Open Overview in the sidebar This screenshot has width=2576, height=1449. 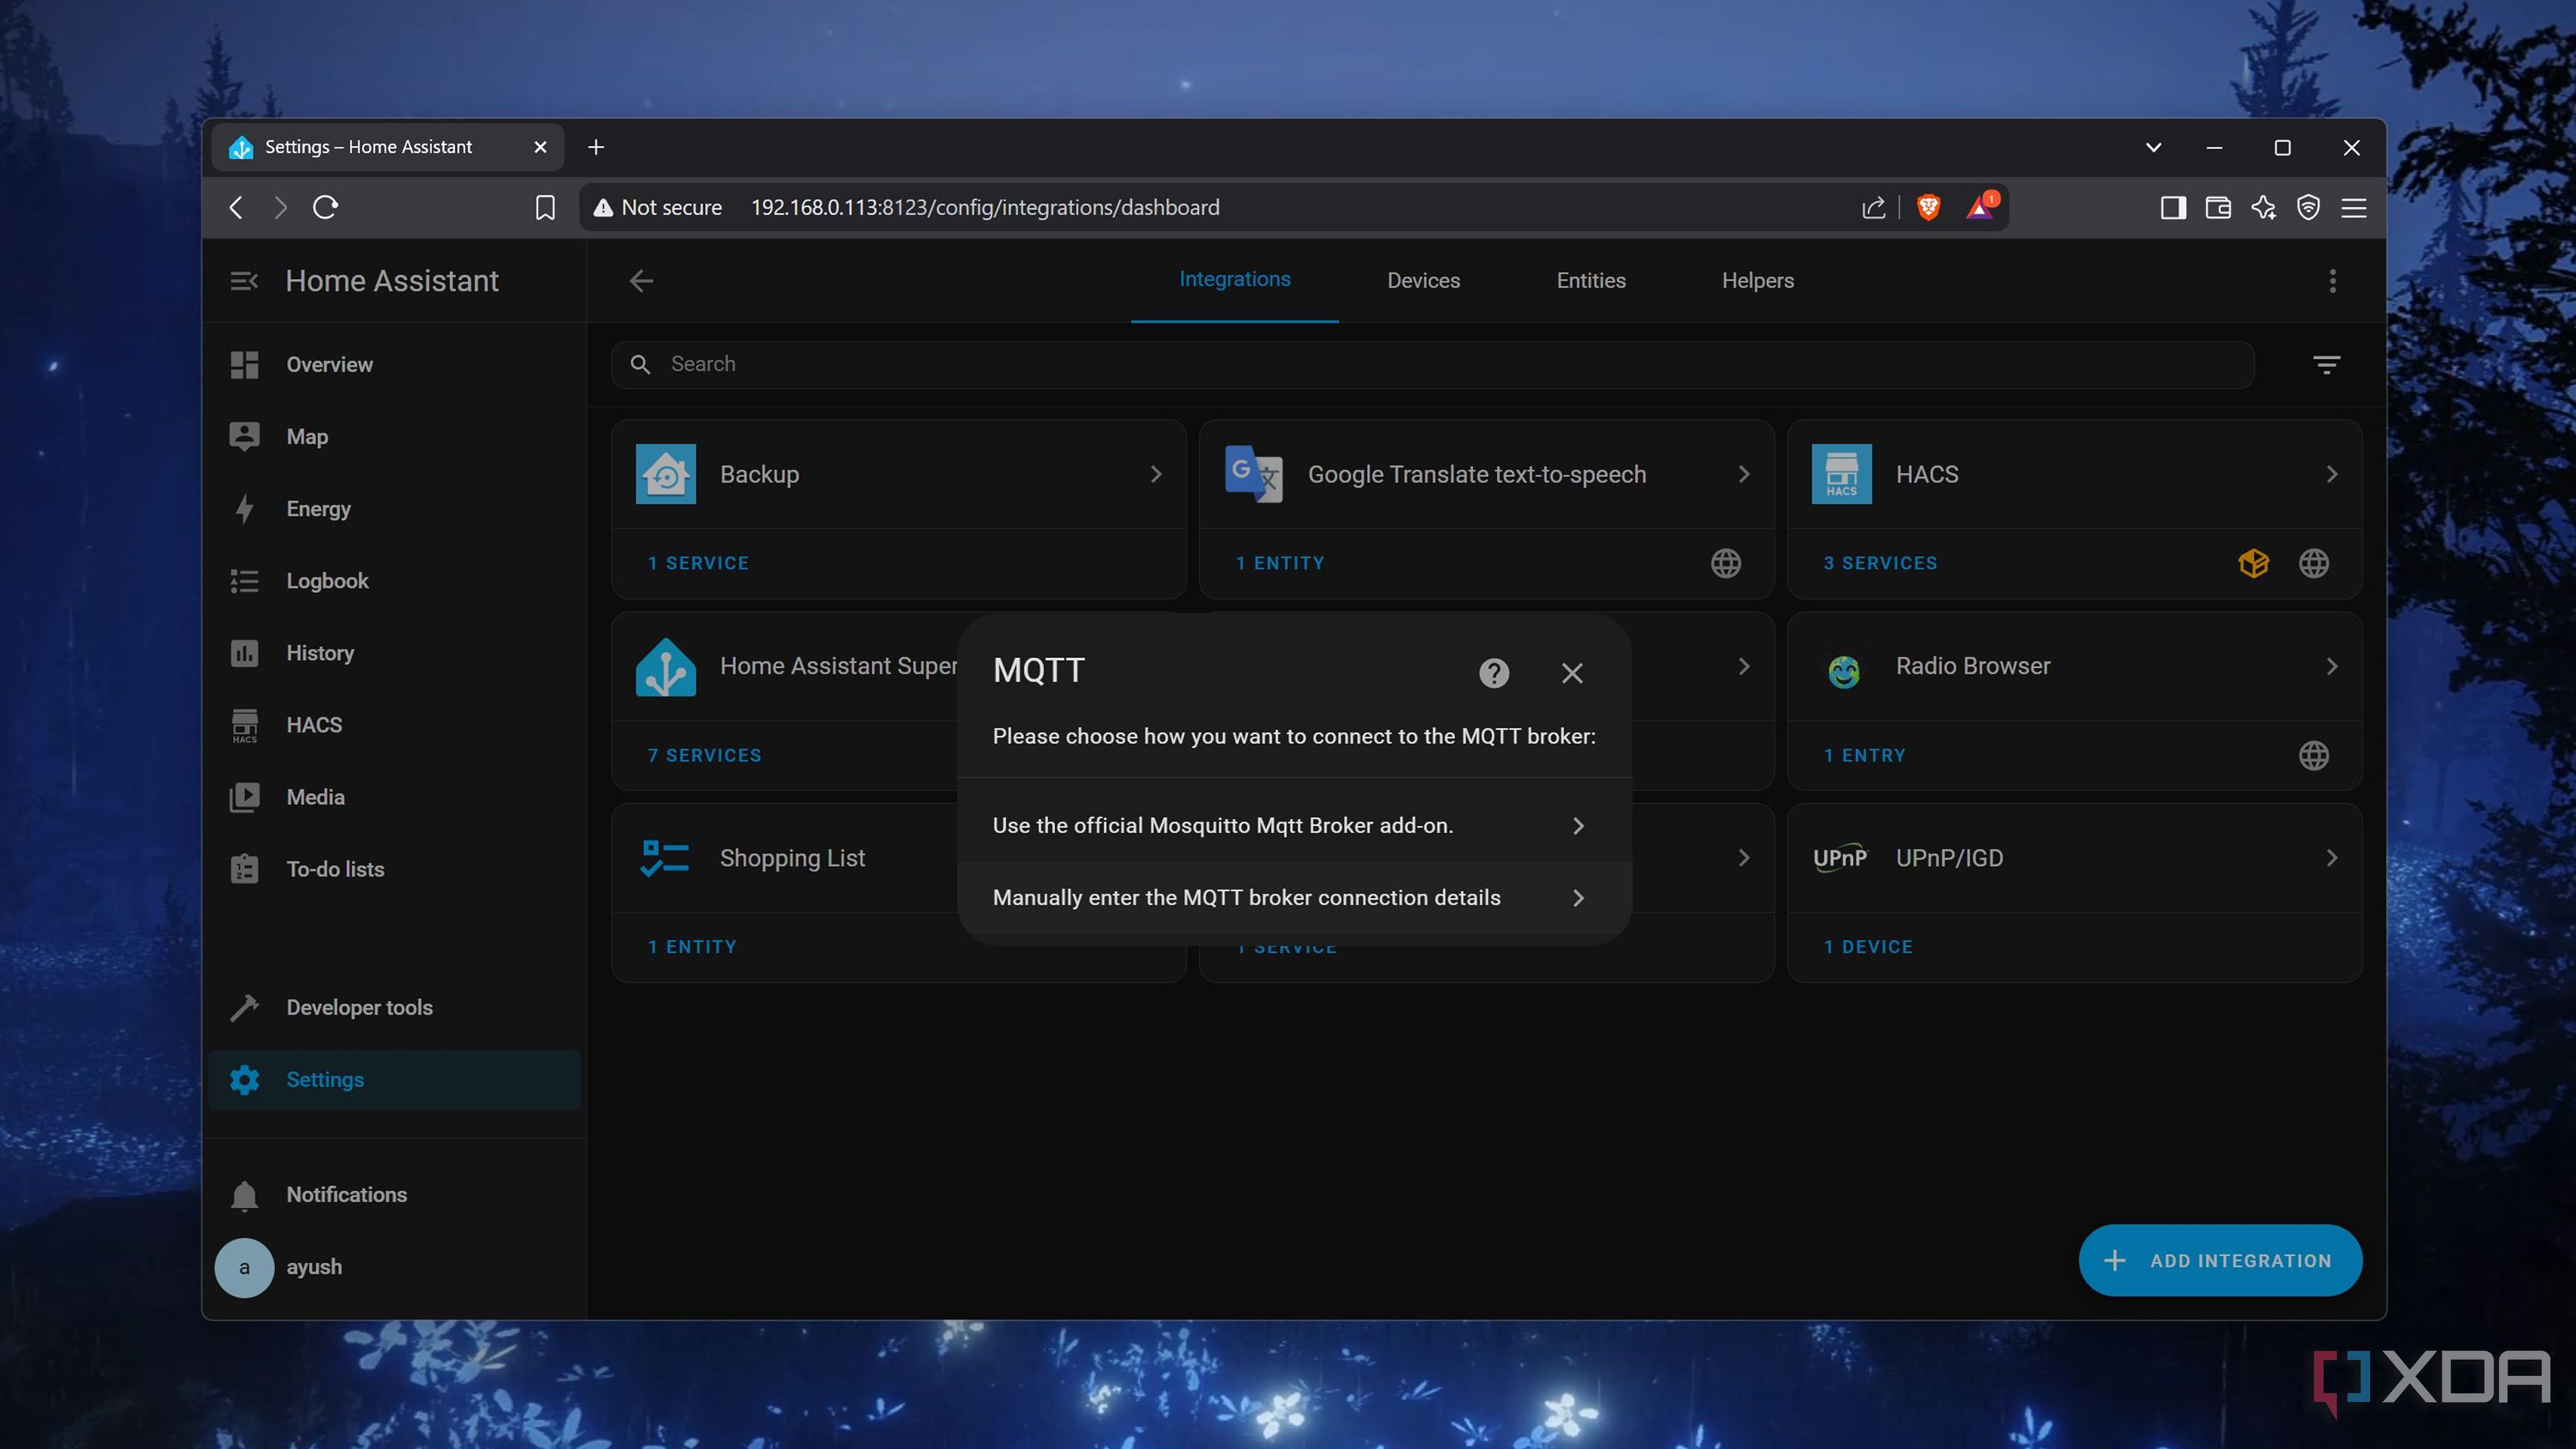click(x=395, y=365)
